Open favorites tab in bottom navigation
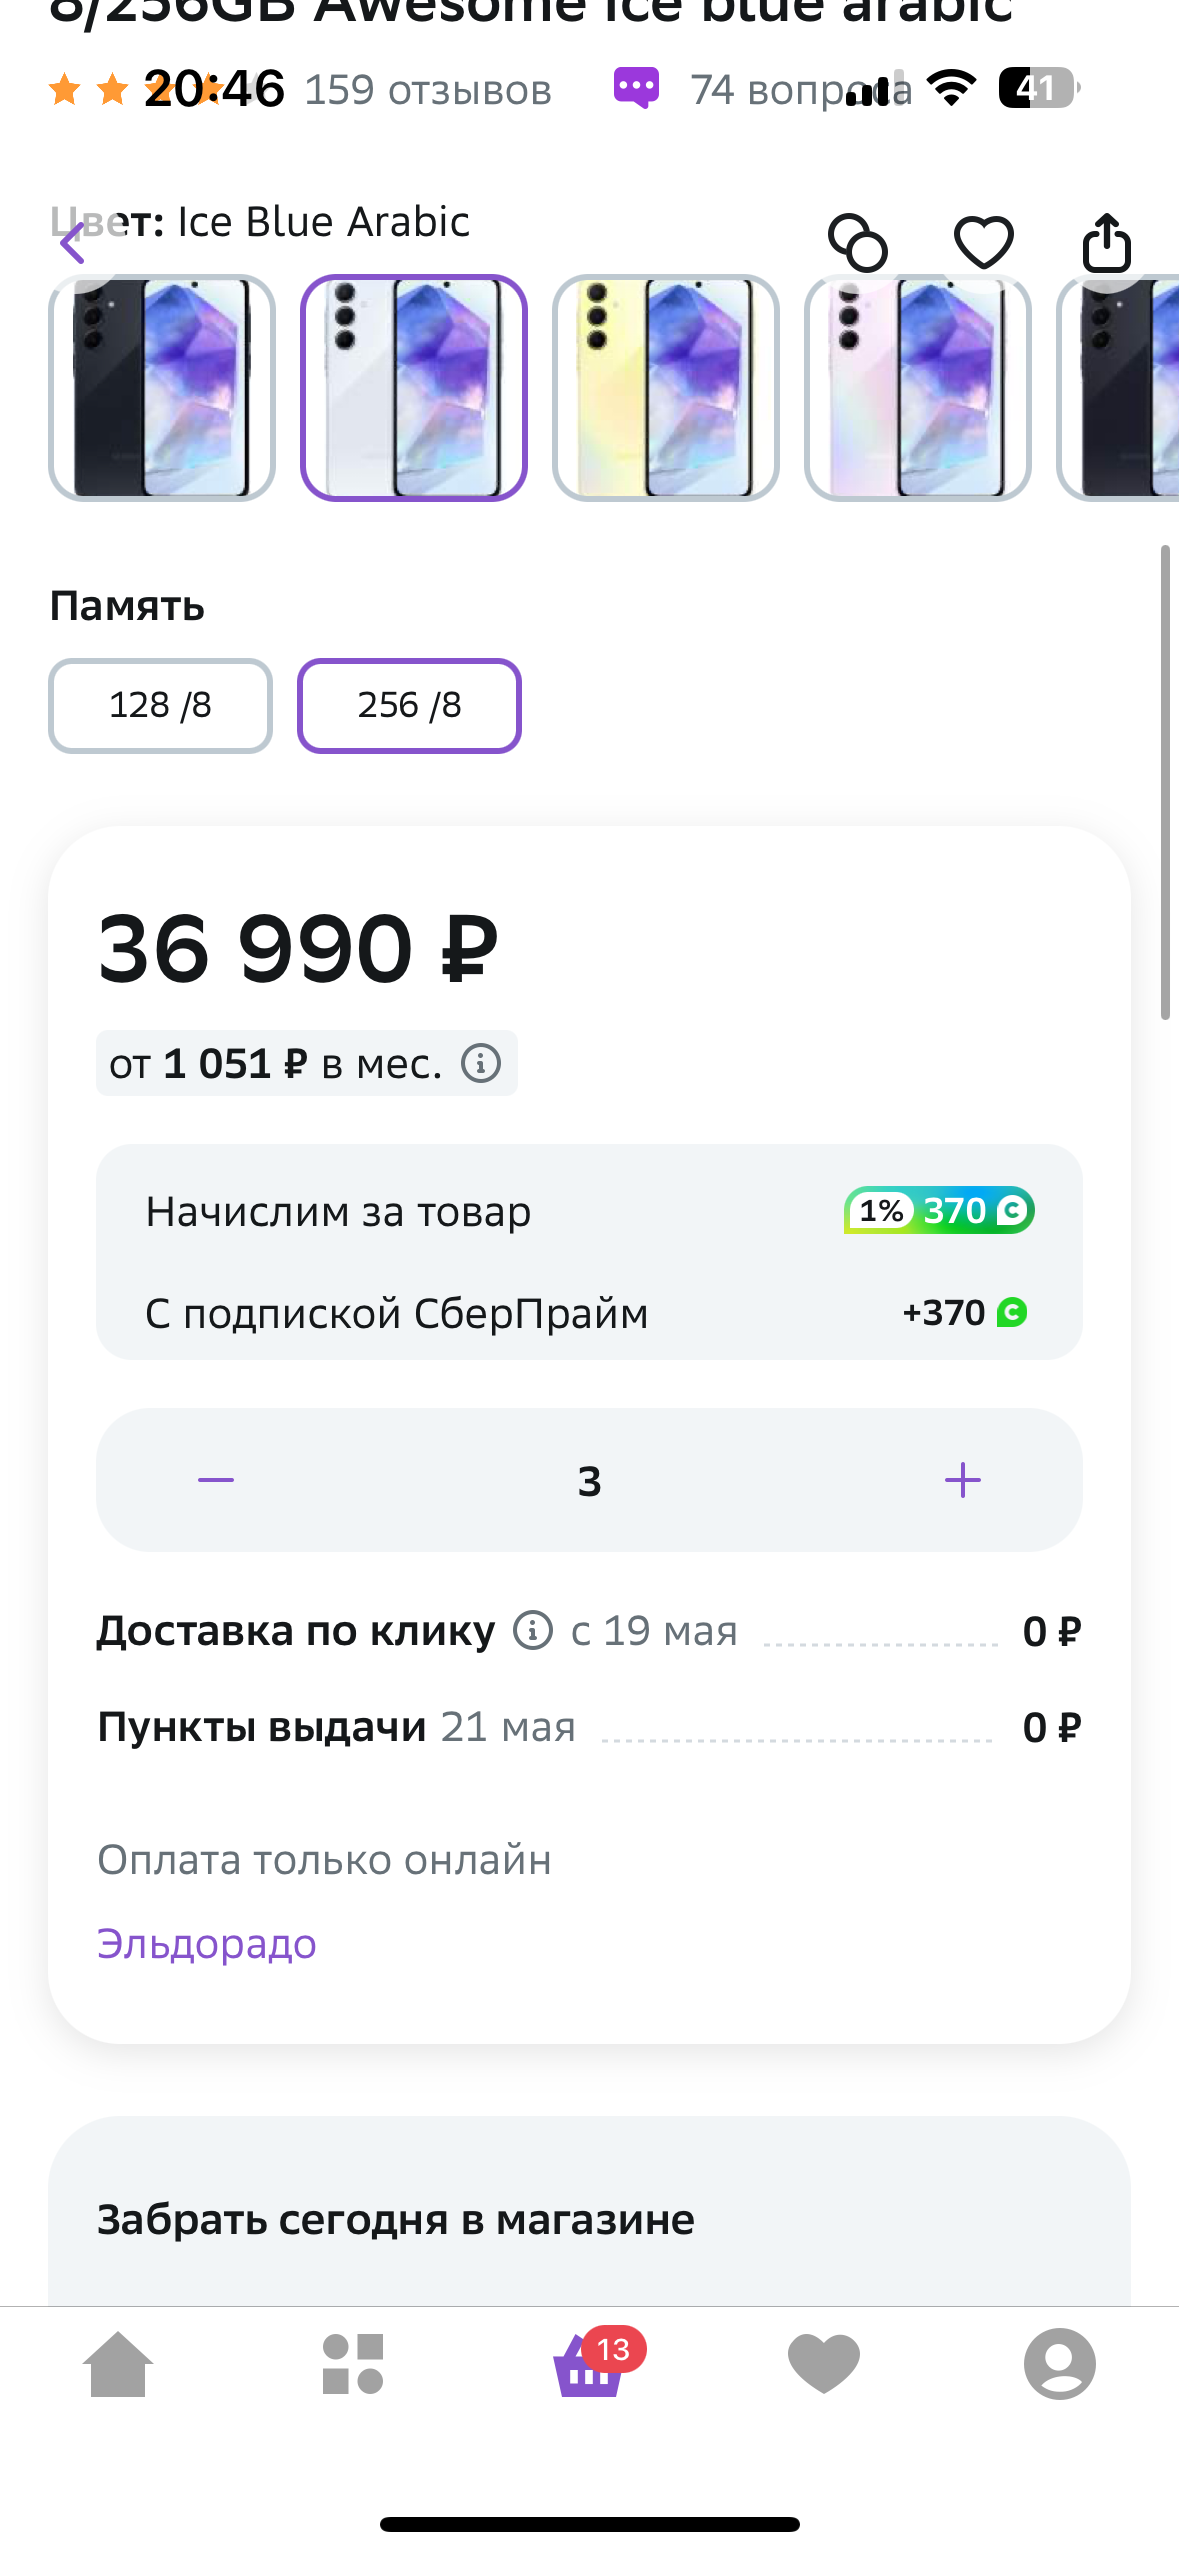This screenshot has height=2556, width=1179. (824, 2364)
